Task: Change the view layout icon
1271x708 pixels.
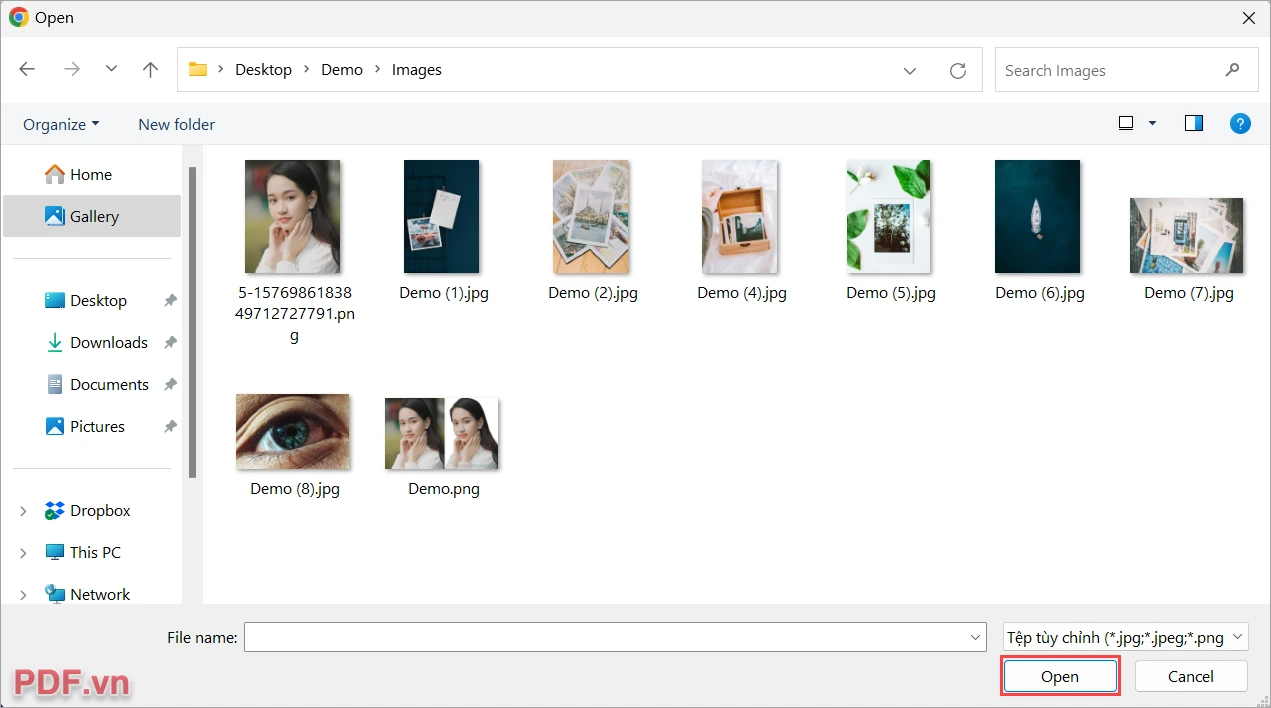Action: pos(1126,123)
